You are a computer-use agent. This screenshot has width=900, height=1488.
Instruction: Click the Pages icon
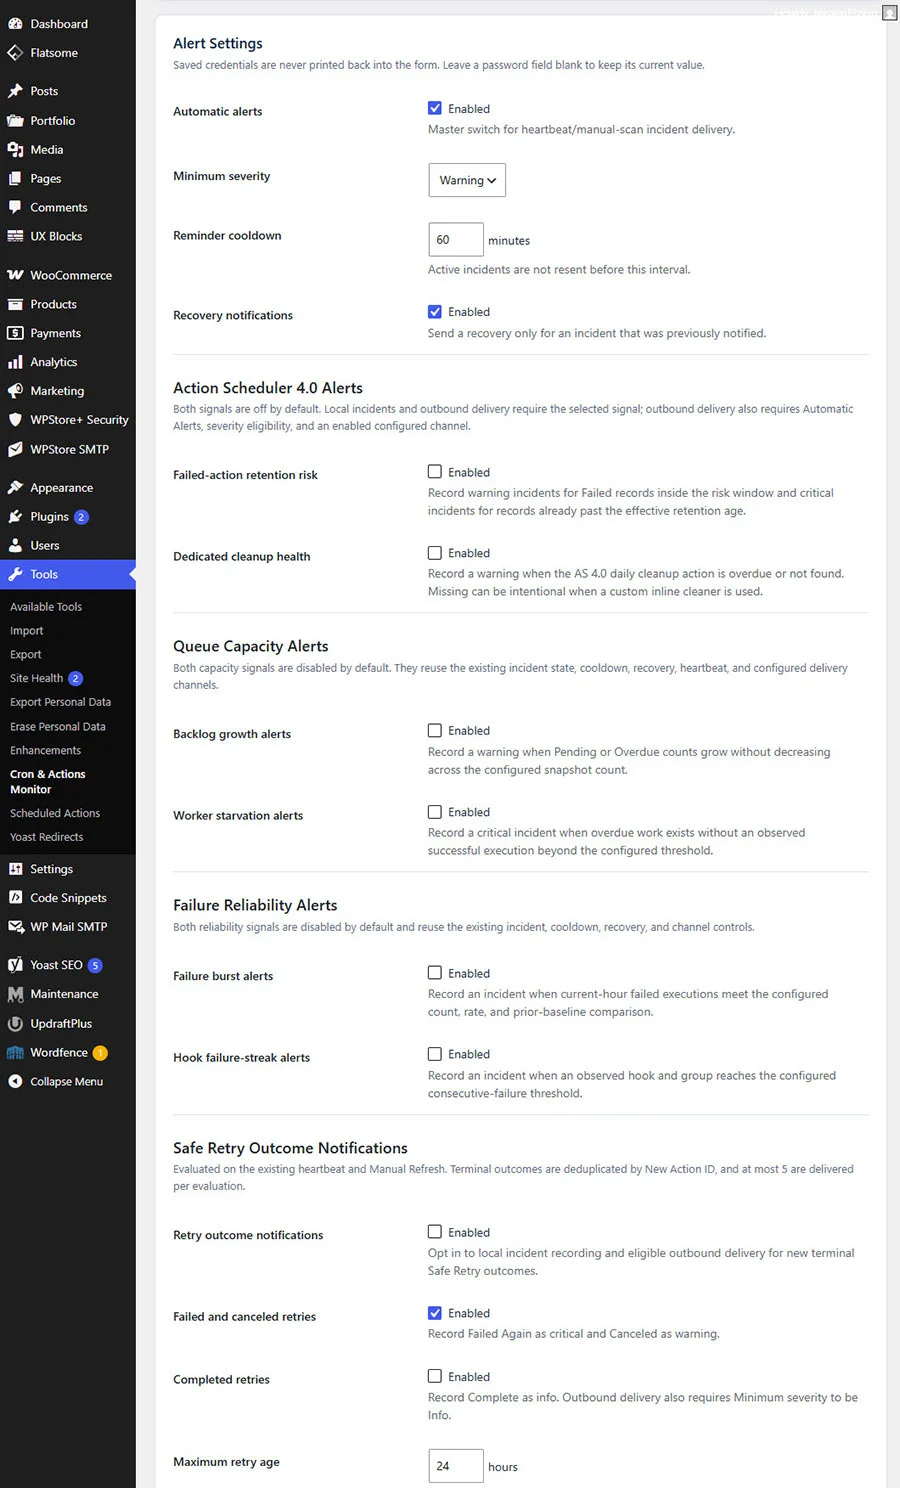point(15,179)
